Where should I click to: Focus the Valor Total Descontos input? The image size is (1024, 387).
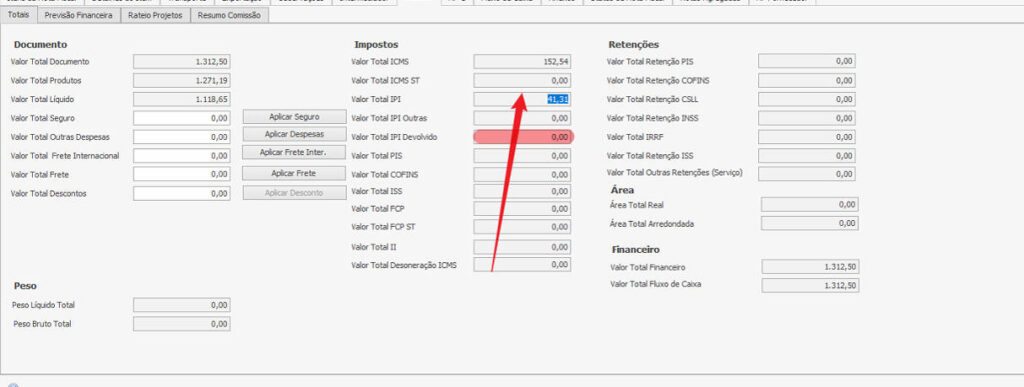coord(182,194)
